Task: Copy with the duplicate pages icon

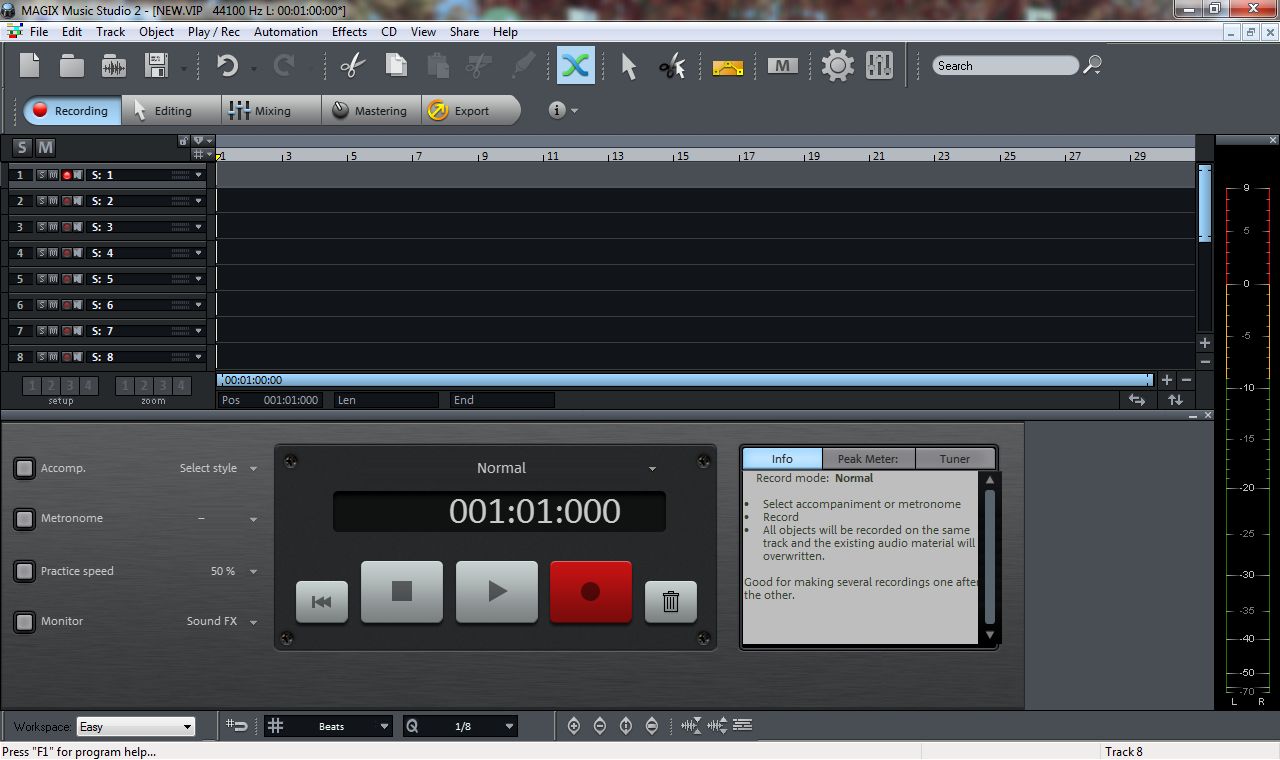Action: (x=396, y=66)
